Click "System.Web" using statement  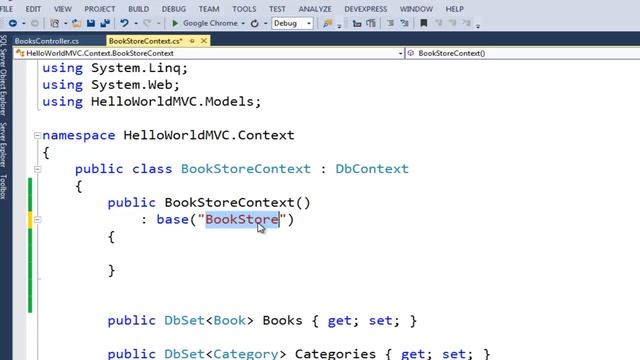pyautogui.click(x=131, y=85)
